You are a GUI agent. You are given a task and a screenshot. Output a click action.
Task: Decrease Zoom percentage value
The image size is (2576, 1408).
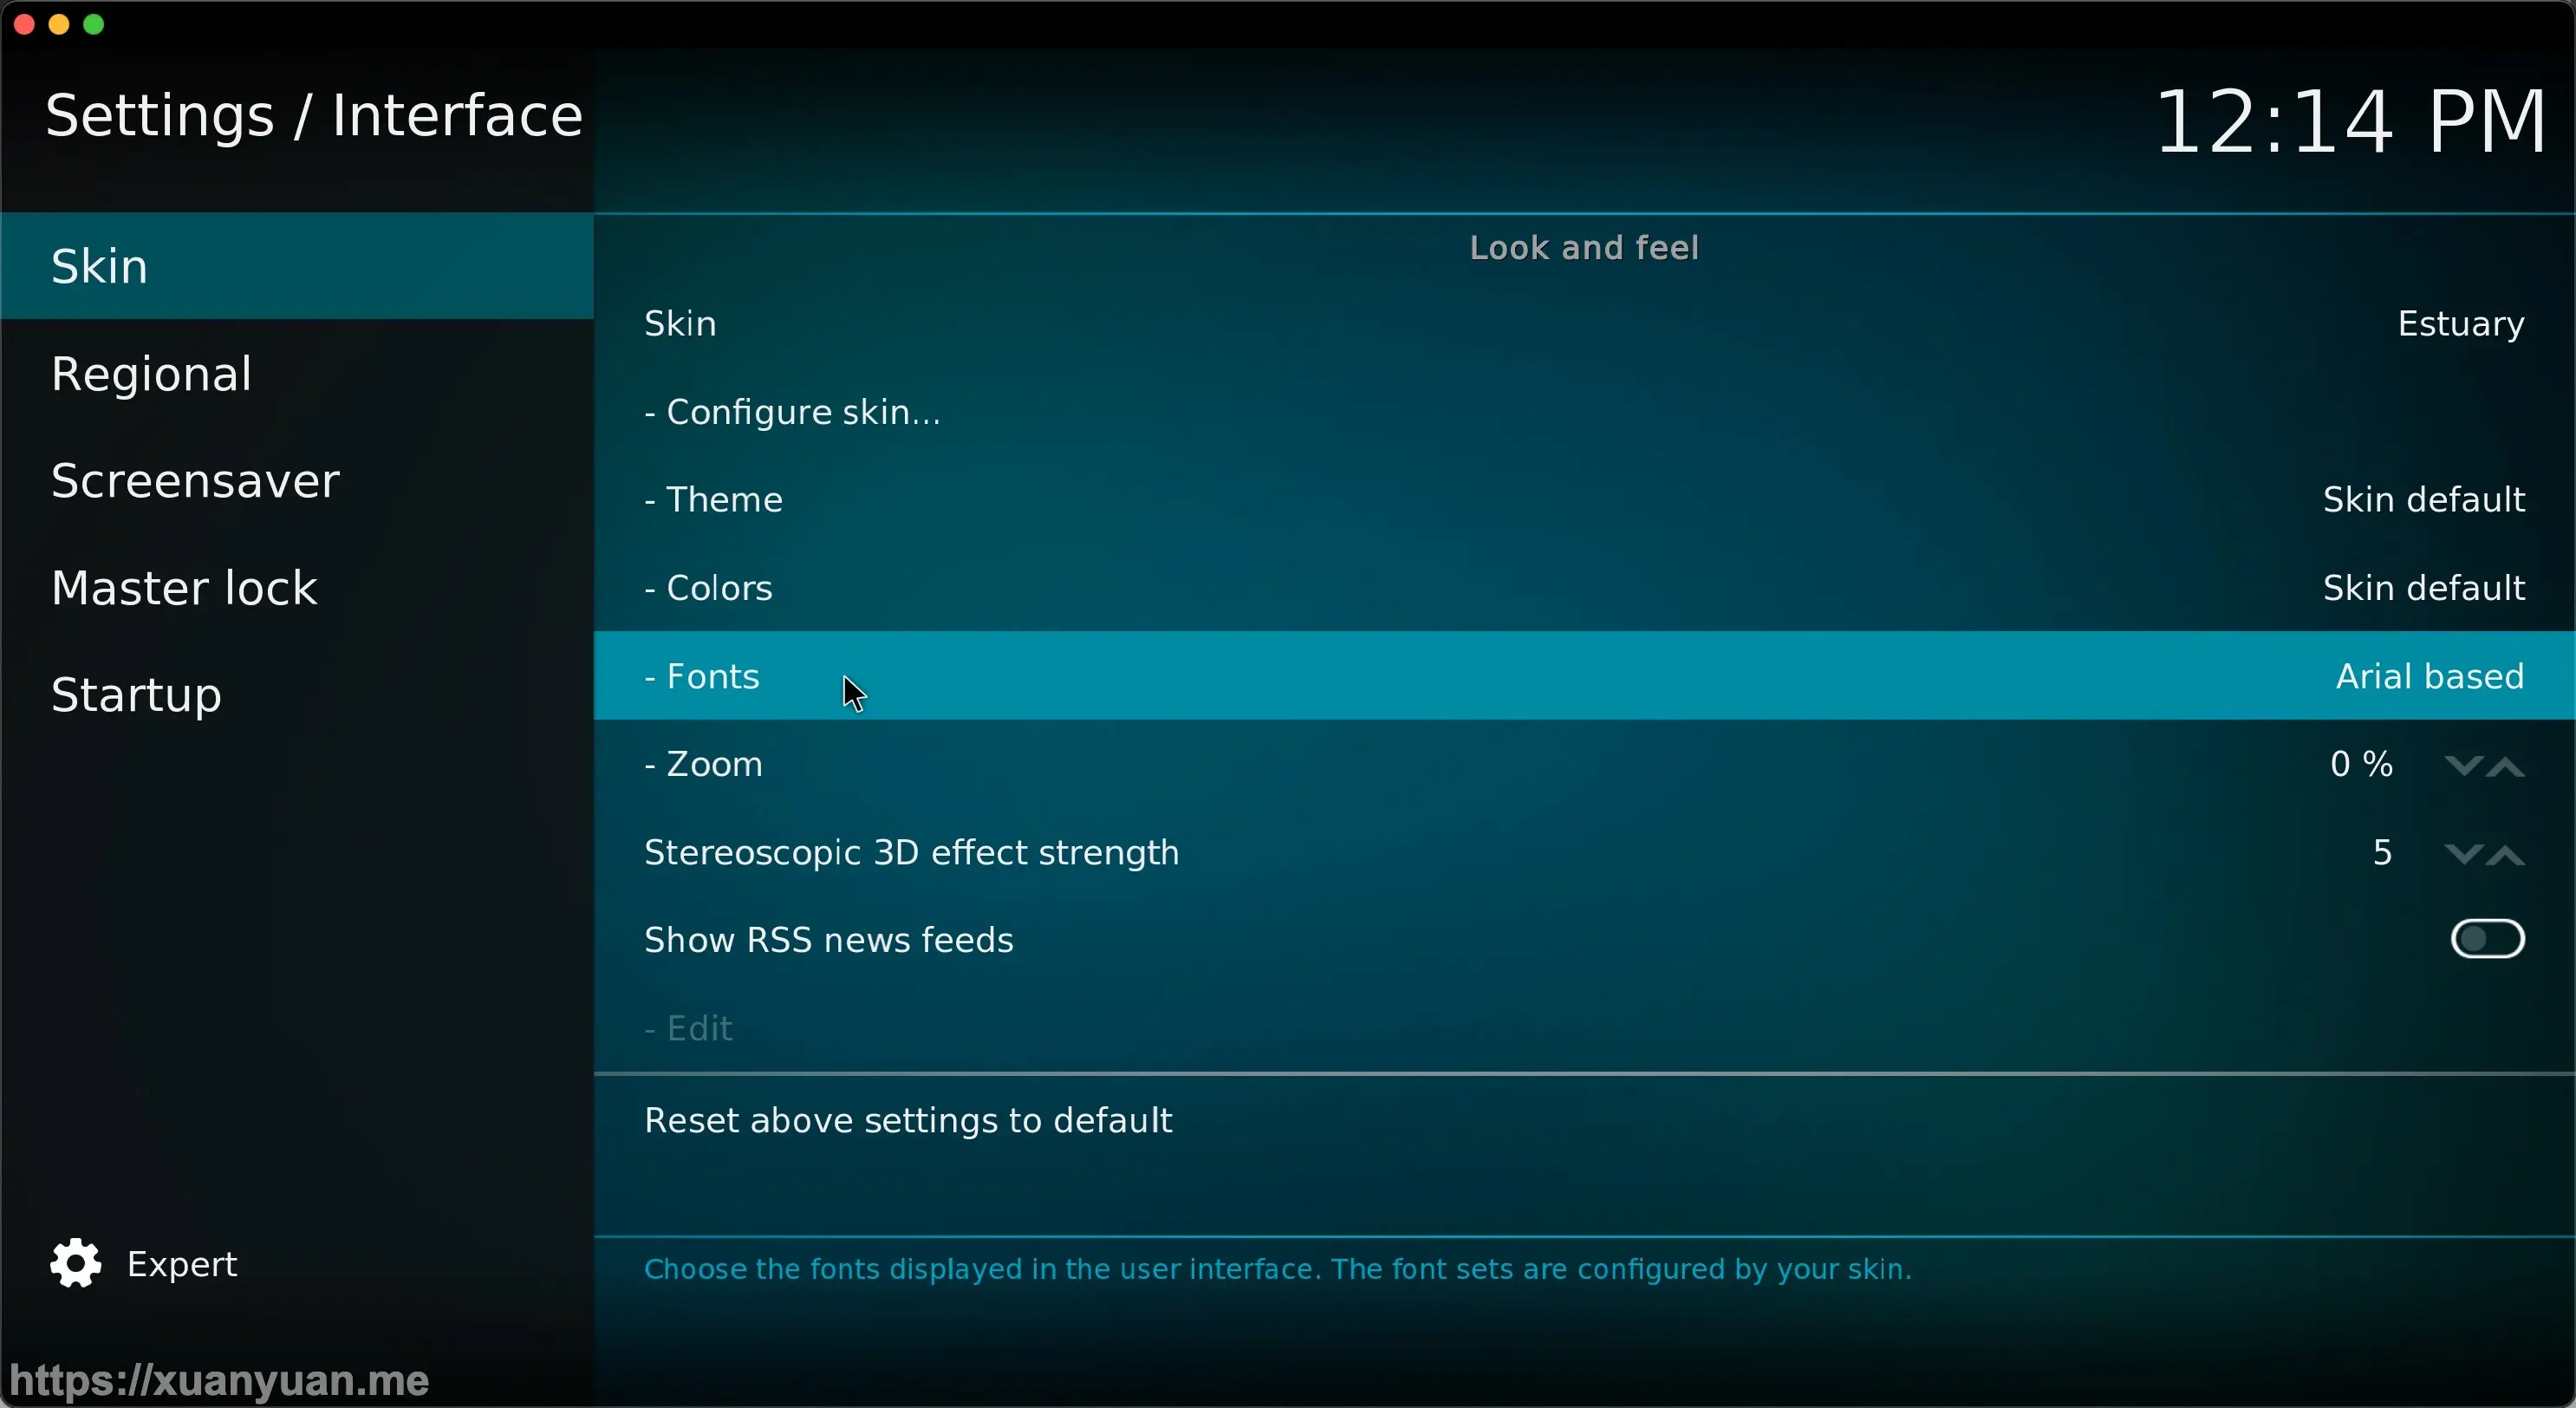[2465, 766]
